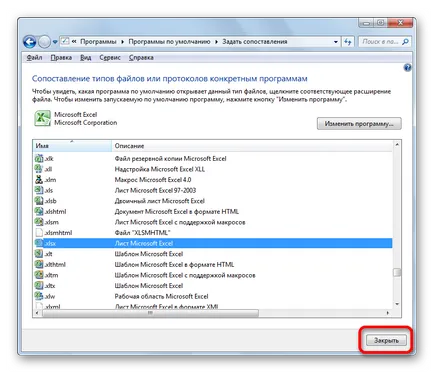Viewport: 434px width, 373px height.
Task: Click the .xltm file icon
Action: pos(39,275)
